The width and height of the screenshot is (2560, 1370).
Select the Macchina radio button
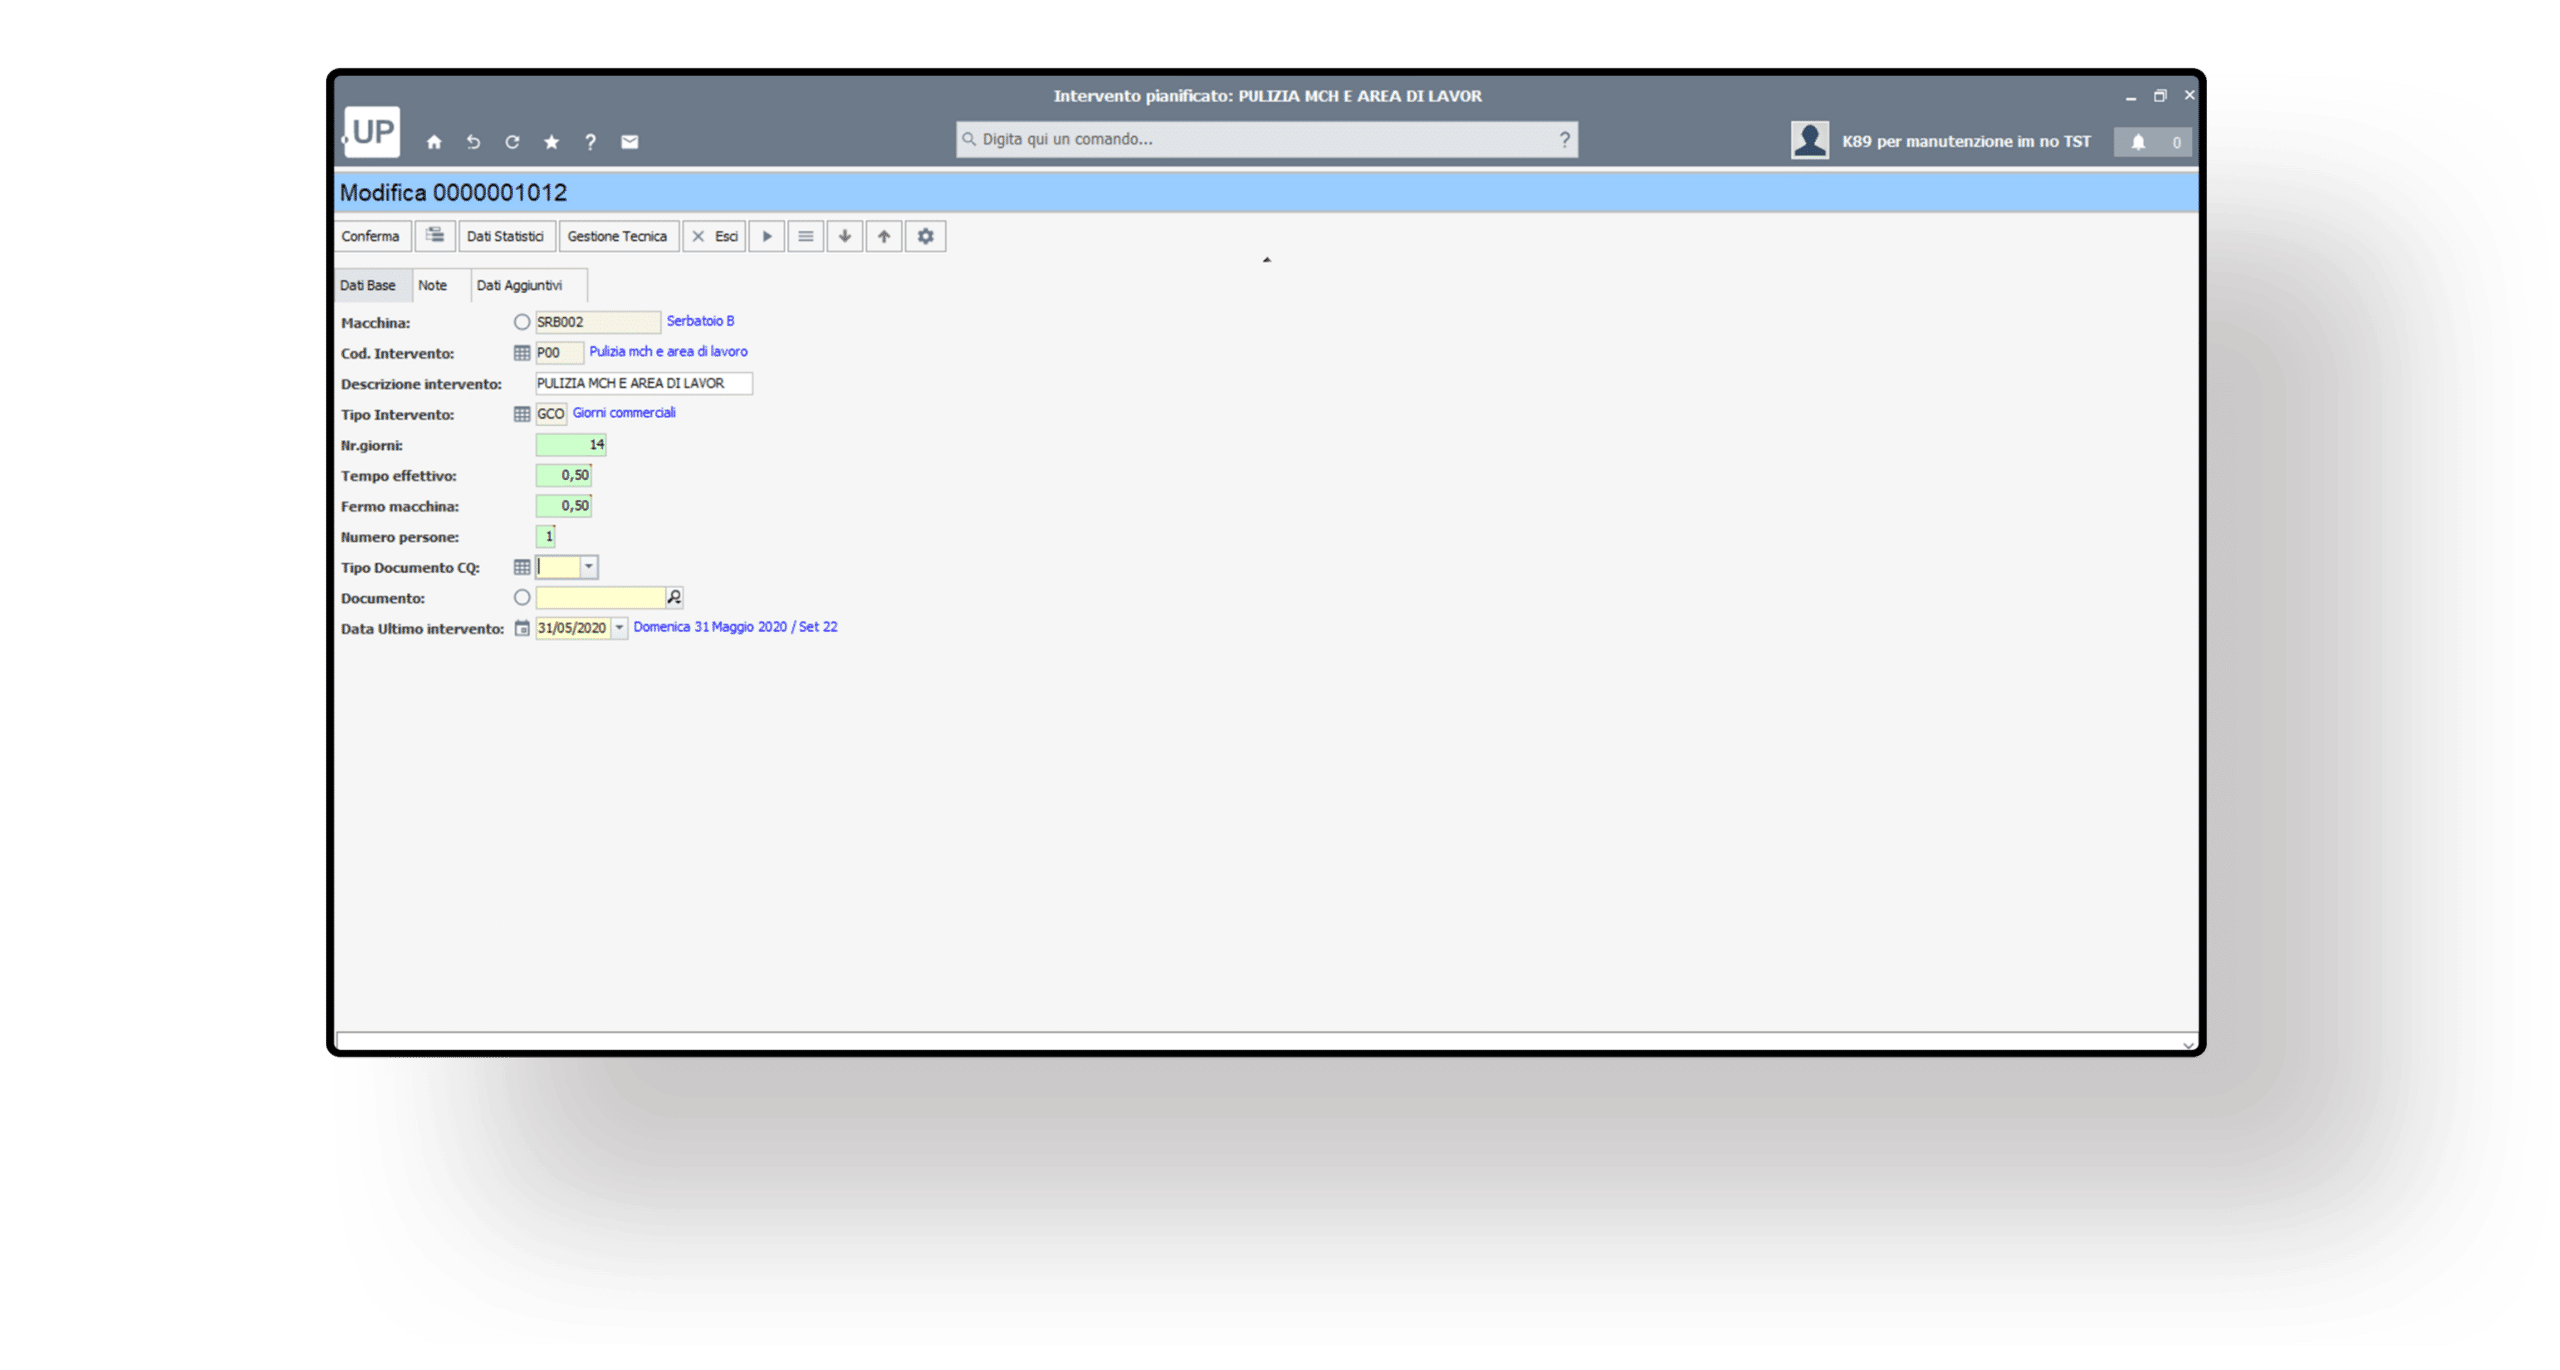pos(522,322)
